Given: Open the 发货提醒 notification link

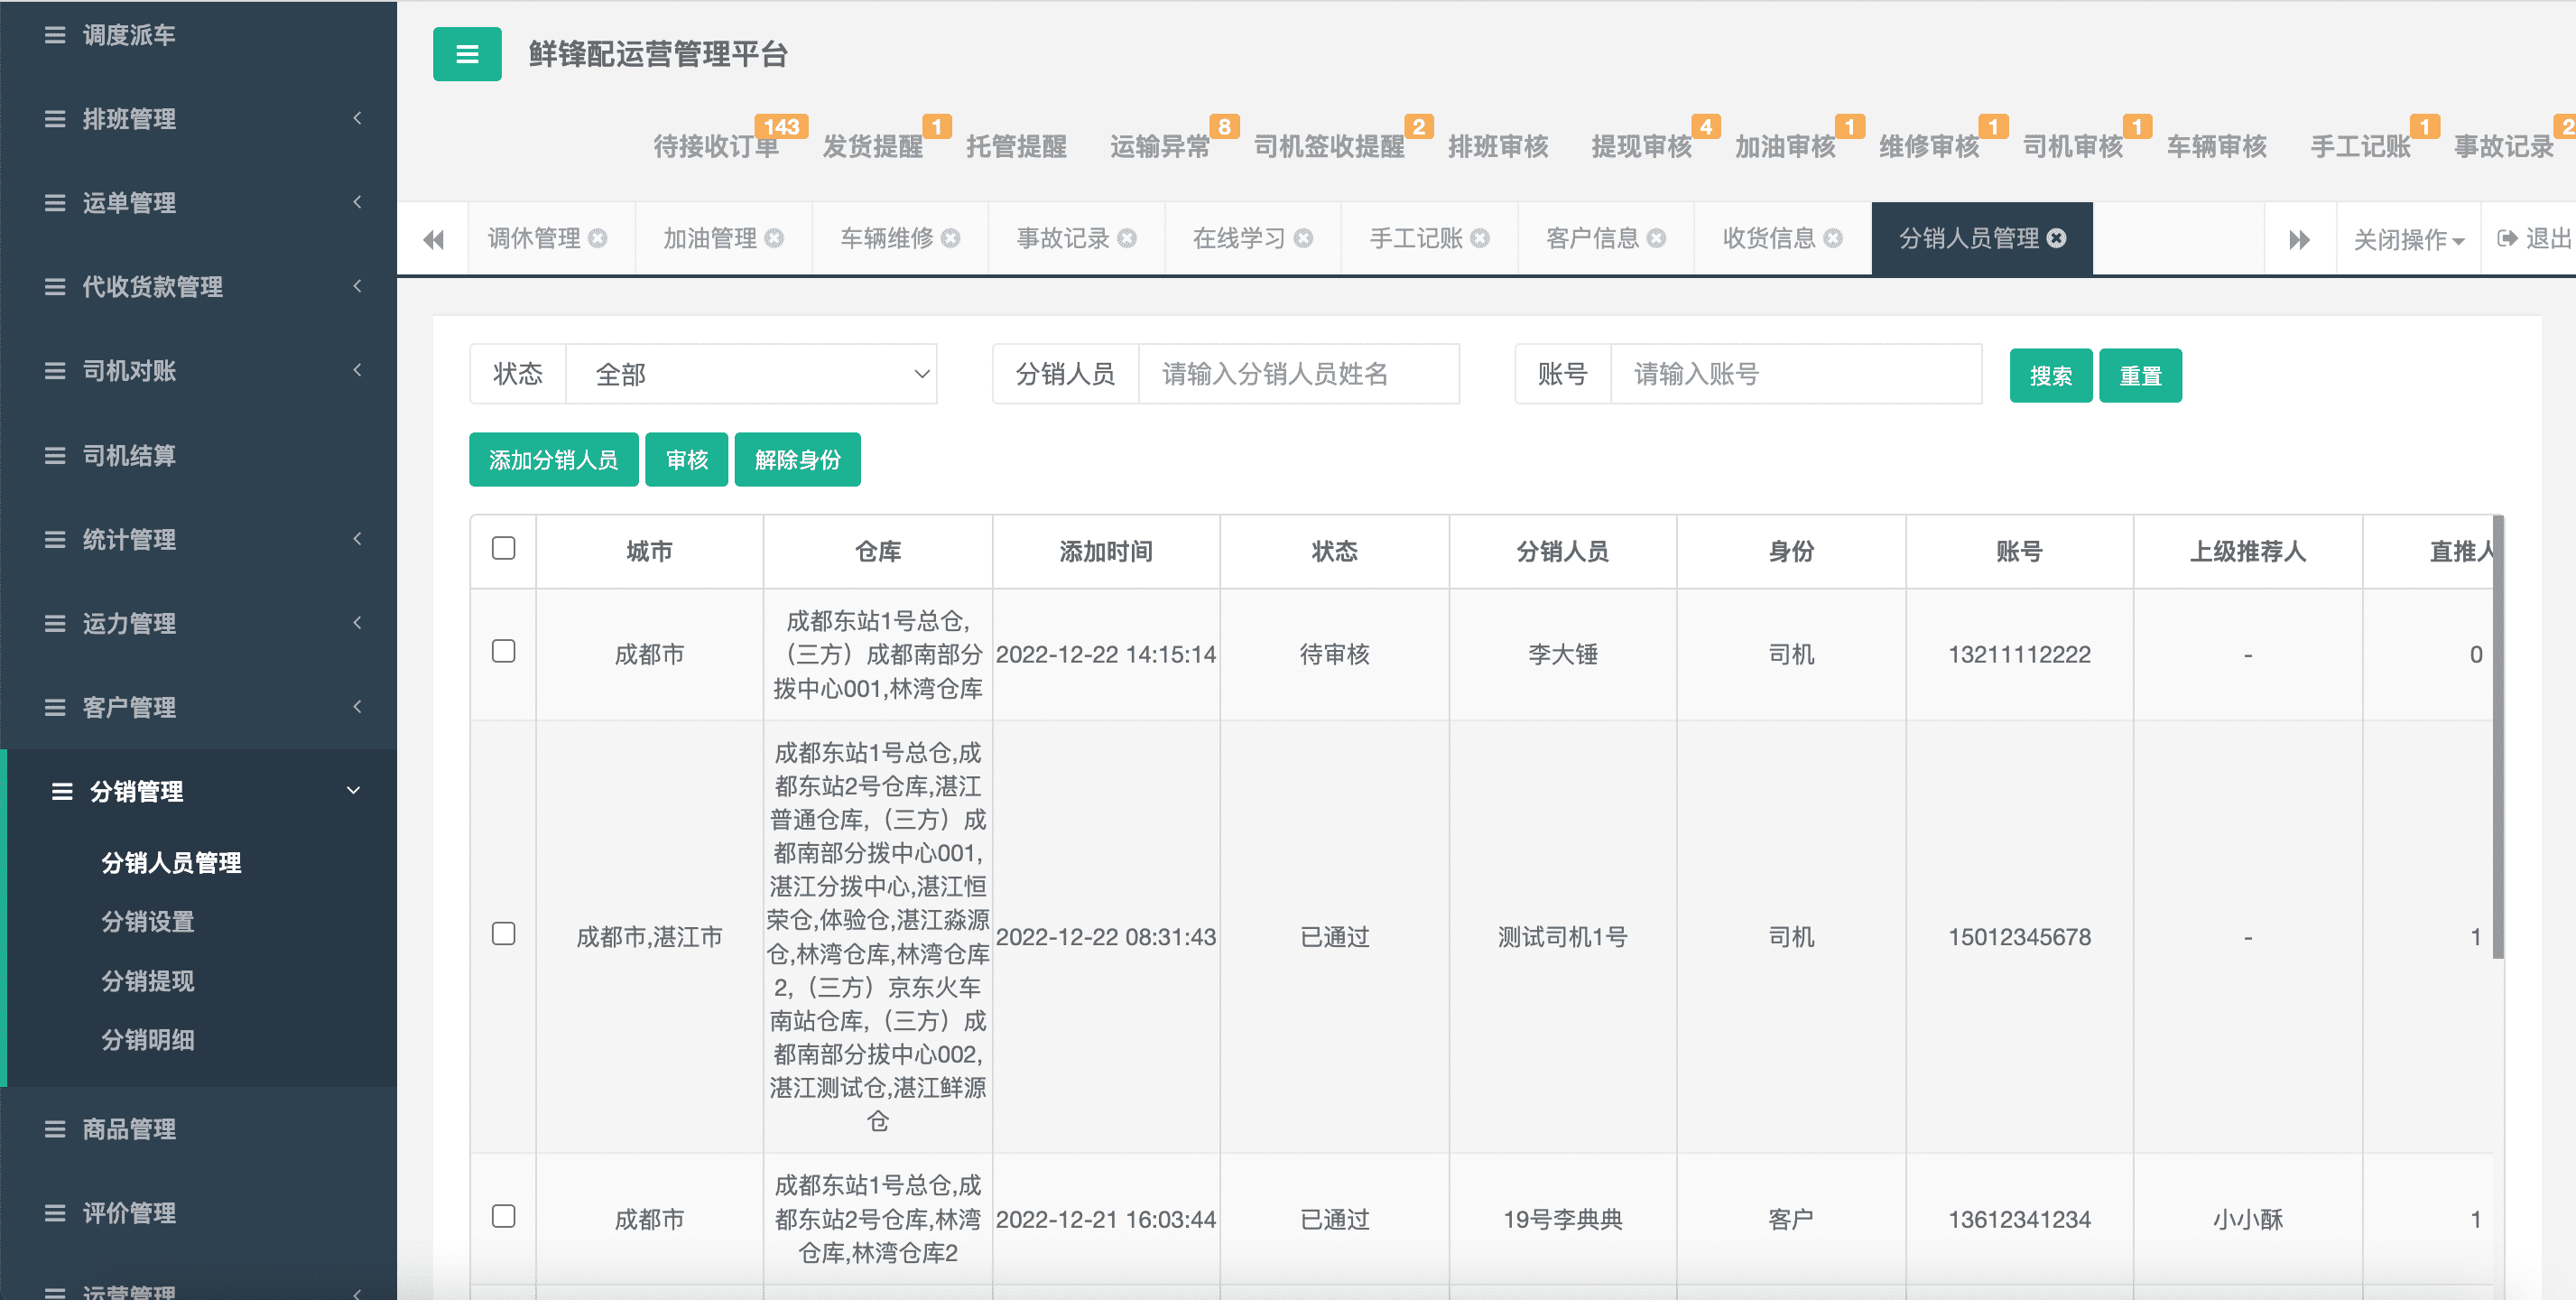Looking at the screenshot, I should [x=872, y=146].
